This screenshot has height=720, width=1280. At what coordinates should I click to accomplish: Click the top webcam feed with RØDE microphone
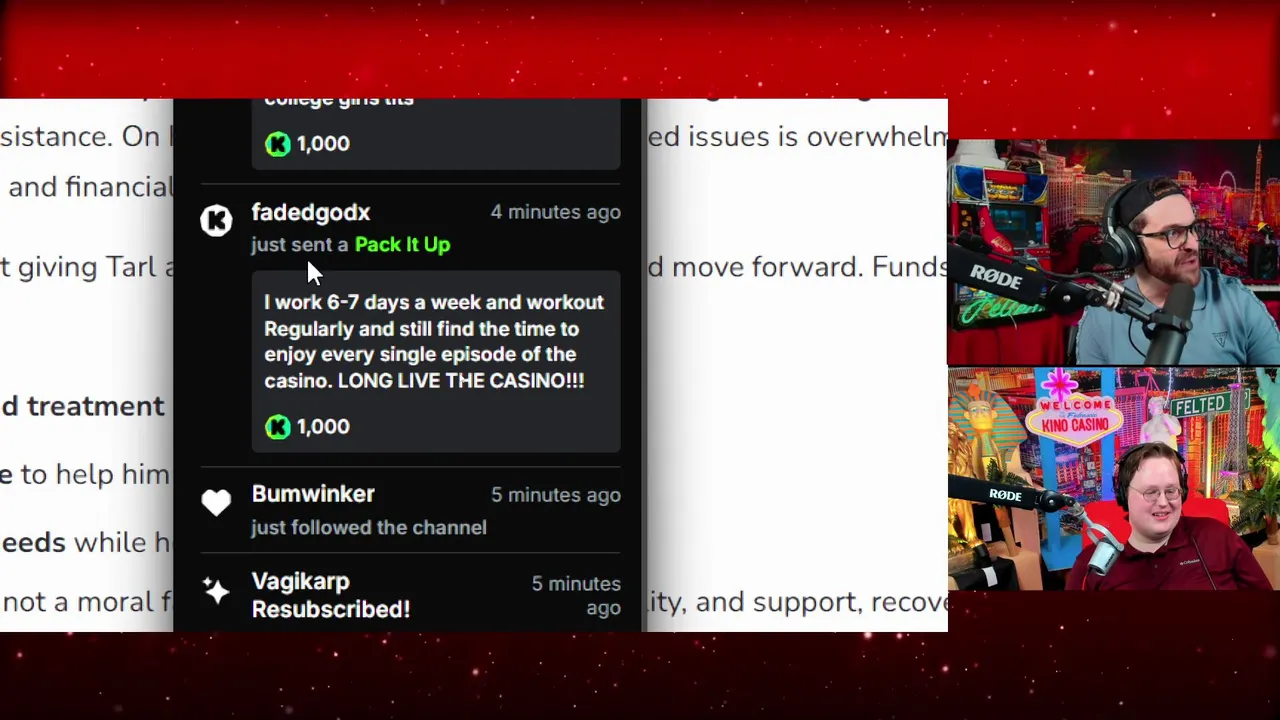coord(1114,252)
